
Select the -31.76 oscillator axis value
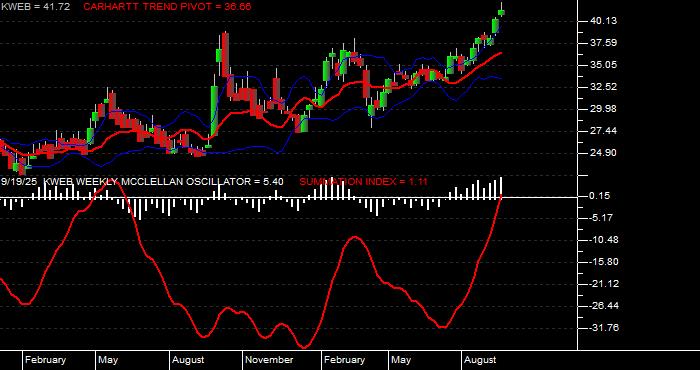pos(603,328)
